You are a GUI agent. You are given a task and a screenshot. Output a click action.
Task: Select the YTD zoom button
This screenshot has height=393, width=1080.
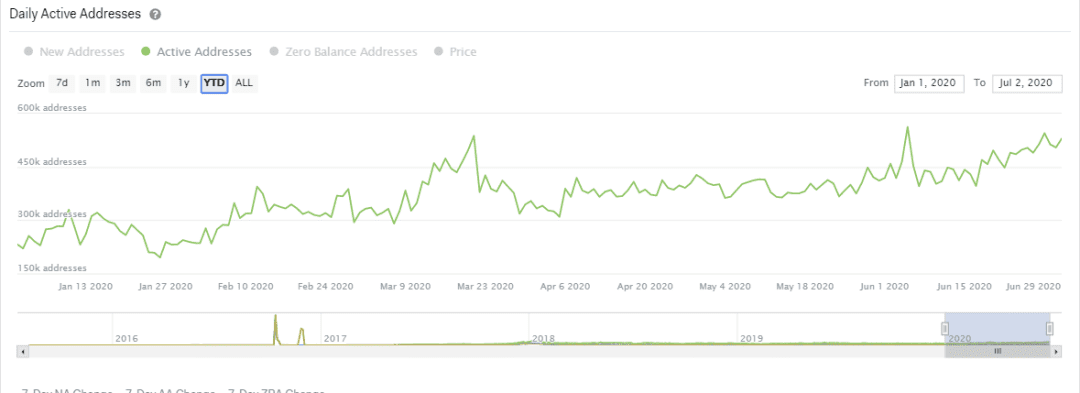[x=214, y=83]
